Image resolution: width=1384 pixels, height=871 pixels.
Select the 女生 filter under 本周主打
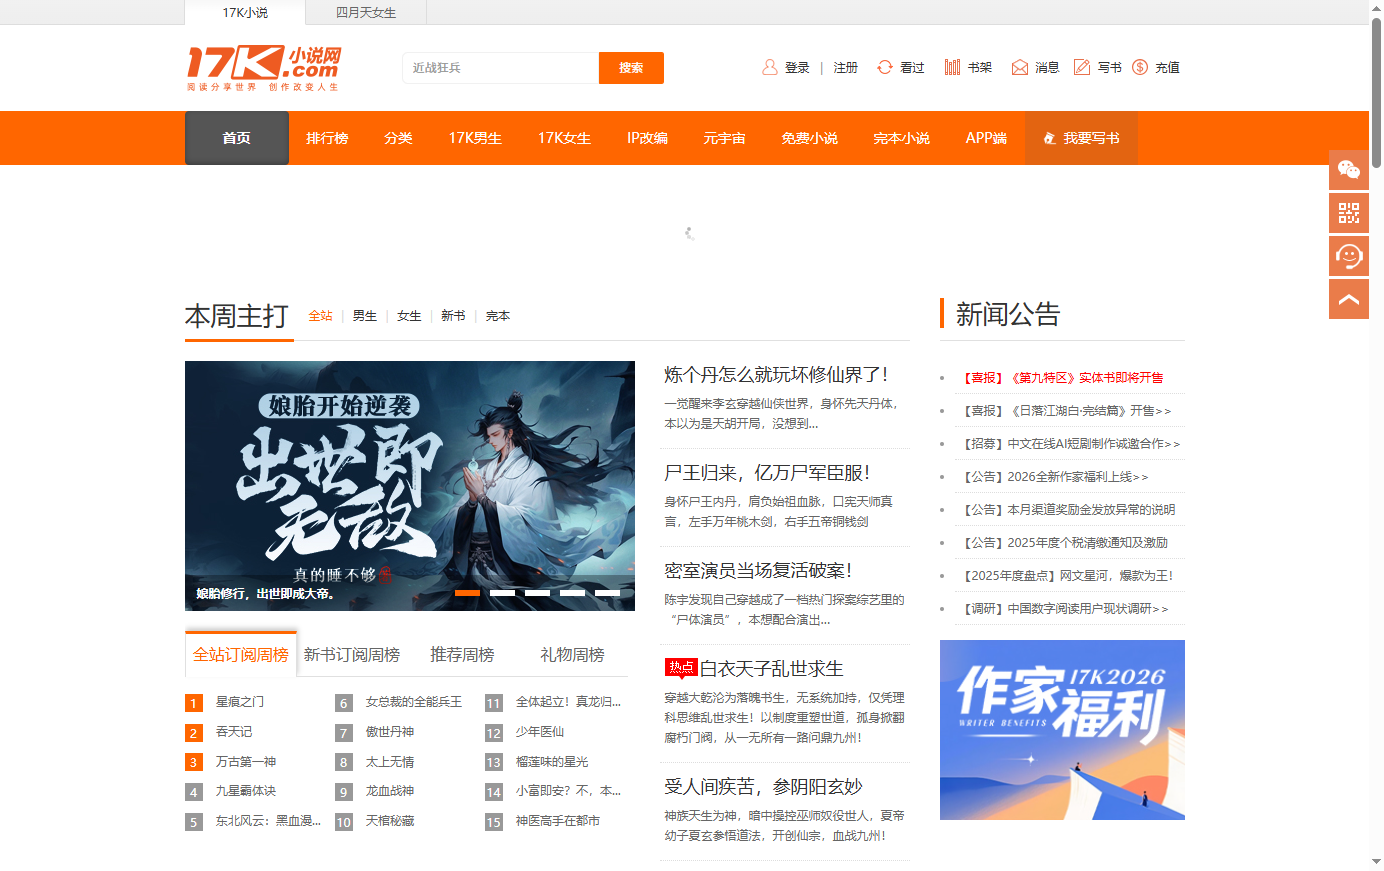(409, 316)
